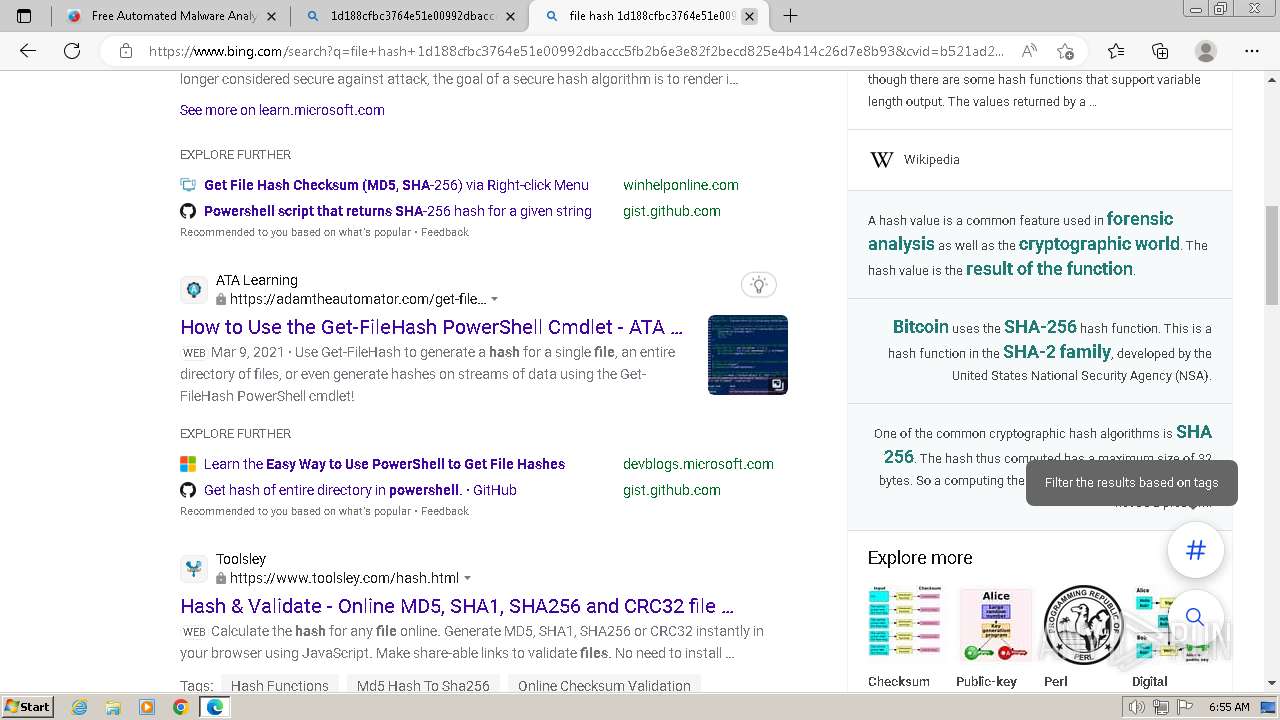Open the Wikipedia source link
Screen dimensions: 1280x720
(x=932, y=160)
